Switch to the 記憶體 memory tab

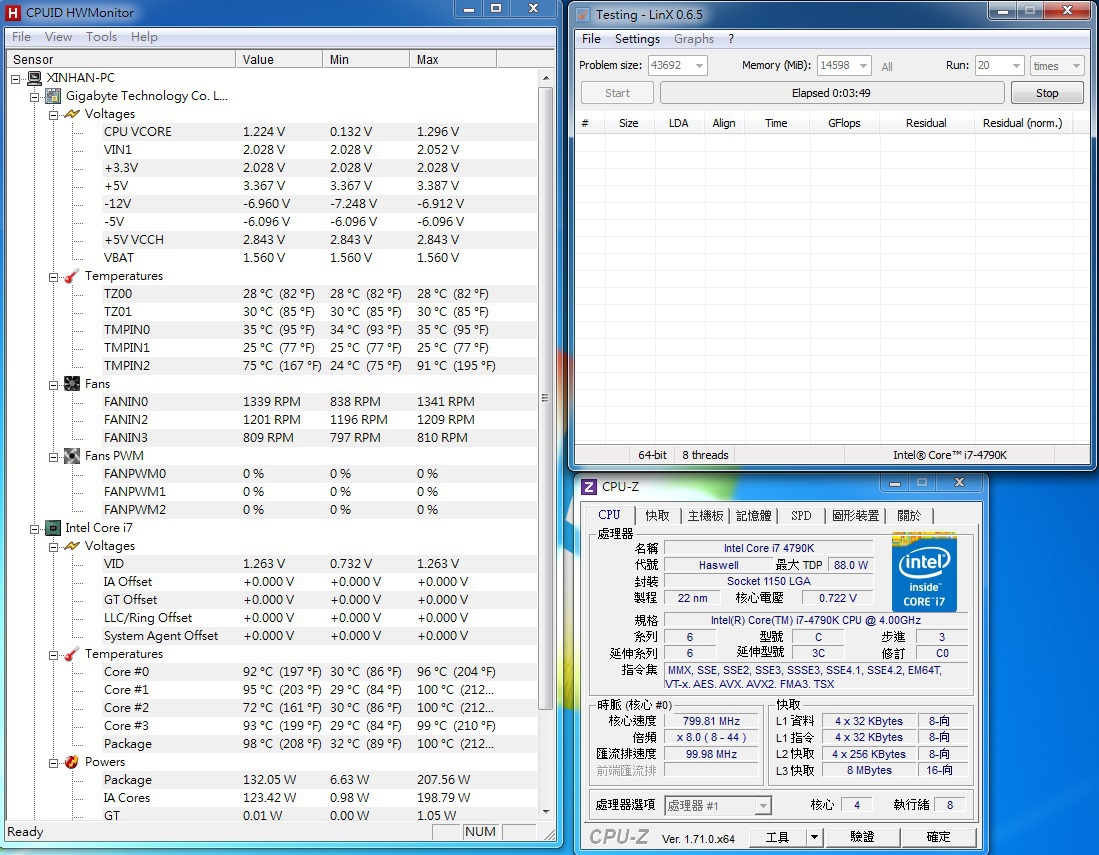(753, 516)
